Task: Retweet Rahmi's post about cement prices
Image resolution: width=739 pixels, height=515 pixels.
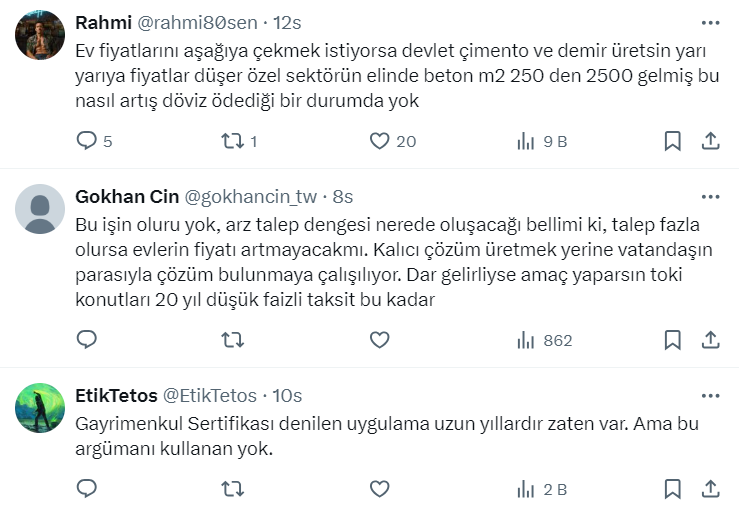Action: (x=232, y=141)
